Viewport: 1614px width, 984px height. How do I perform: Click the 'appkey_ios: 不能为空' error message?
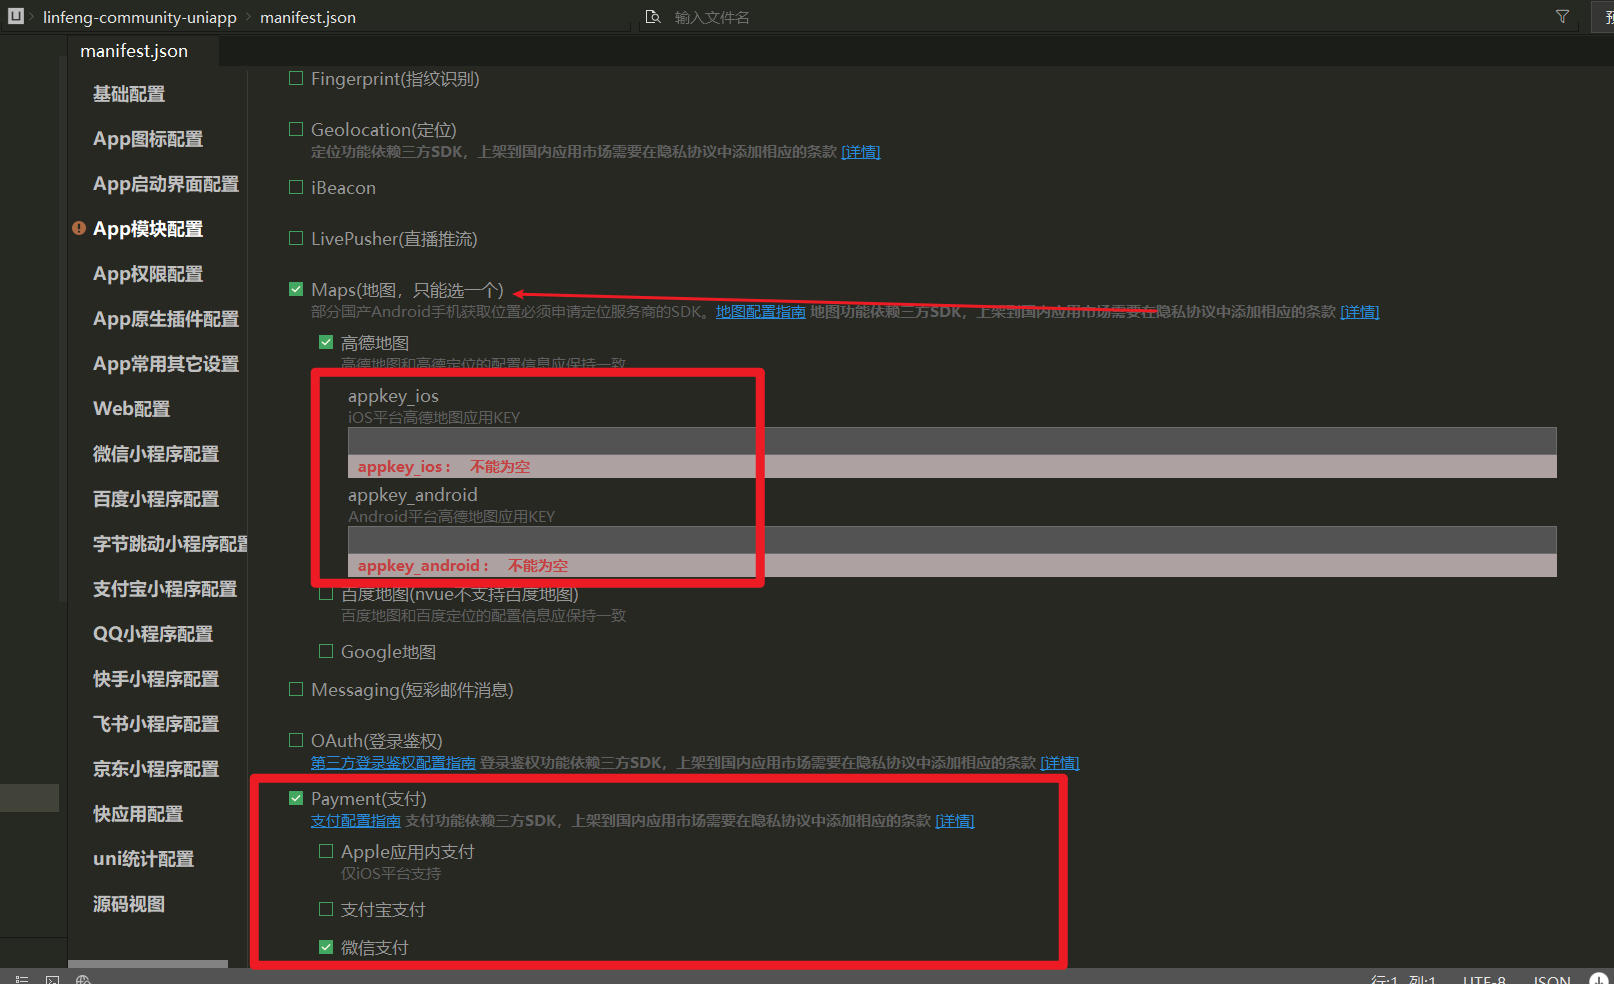pos(444,467)
